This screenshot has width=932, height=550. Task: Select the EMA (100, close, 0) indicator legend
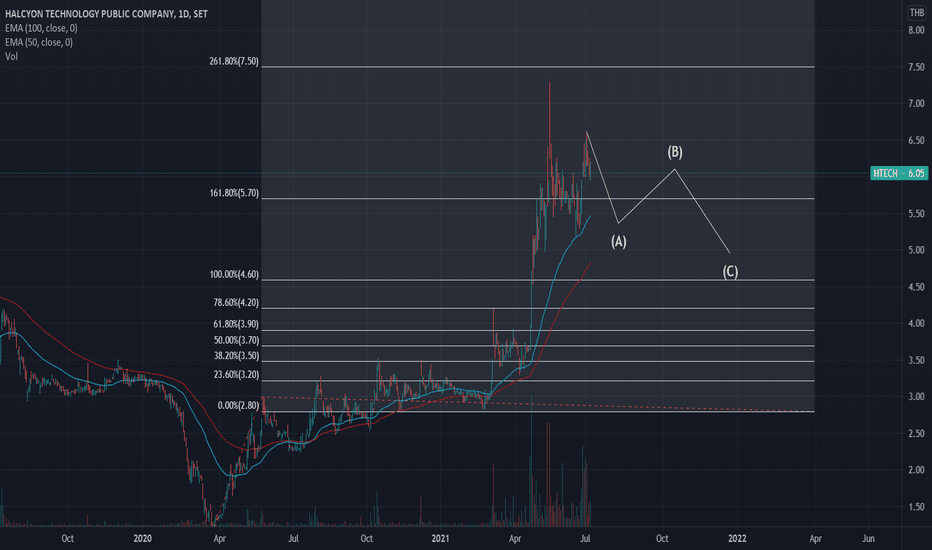click(41, 28)
